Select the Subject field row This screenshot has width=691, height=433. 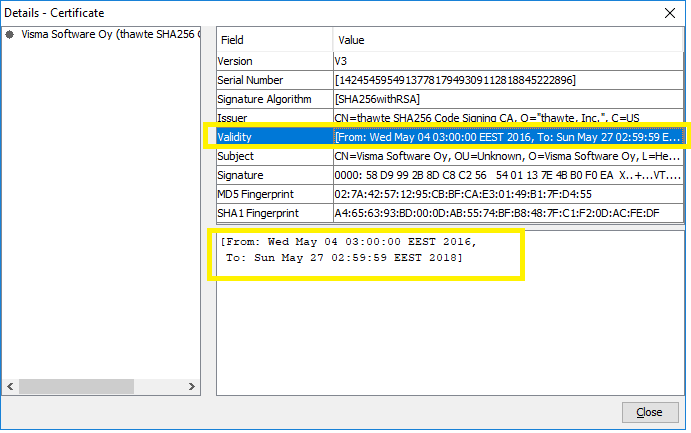pos(450,156)
